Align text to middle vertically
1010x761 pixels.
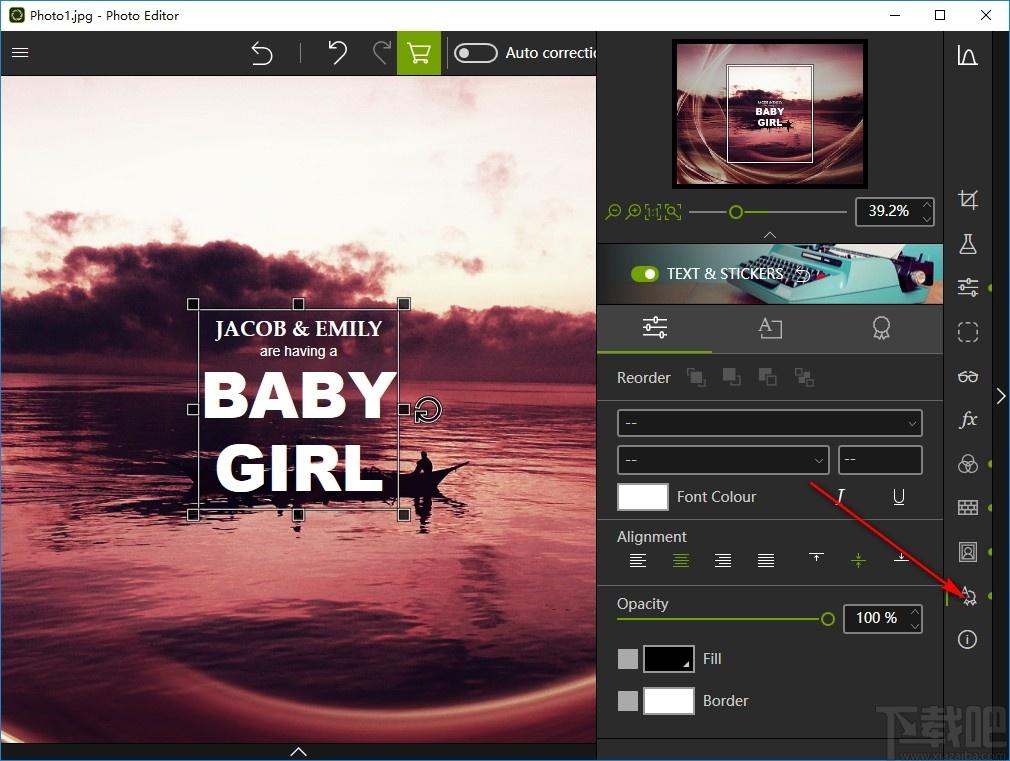pos(858,560)
